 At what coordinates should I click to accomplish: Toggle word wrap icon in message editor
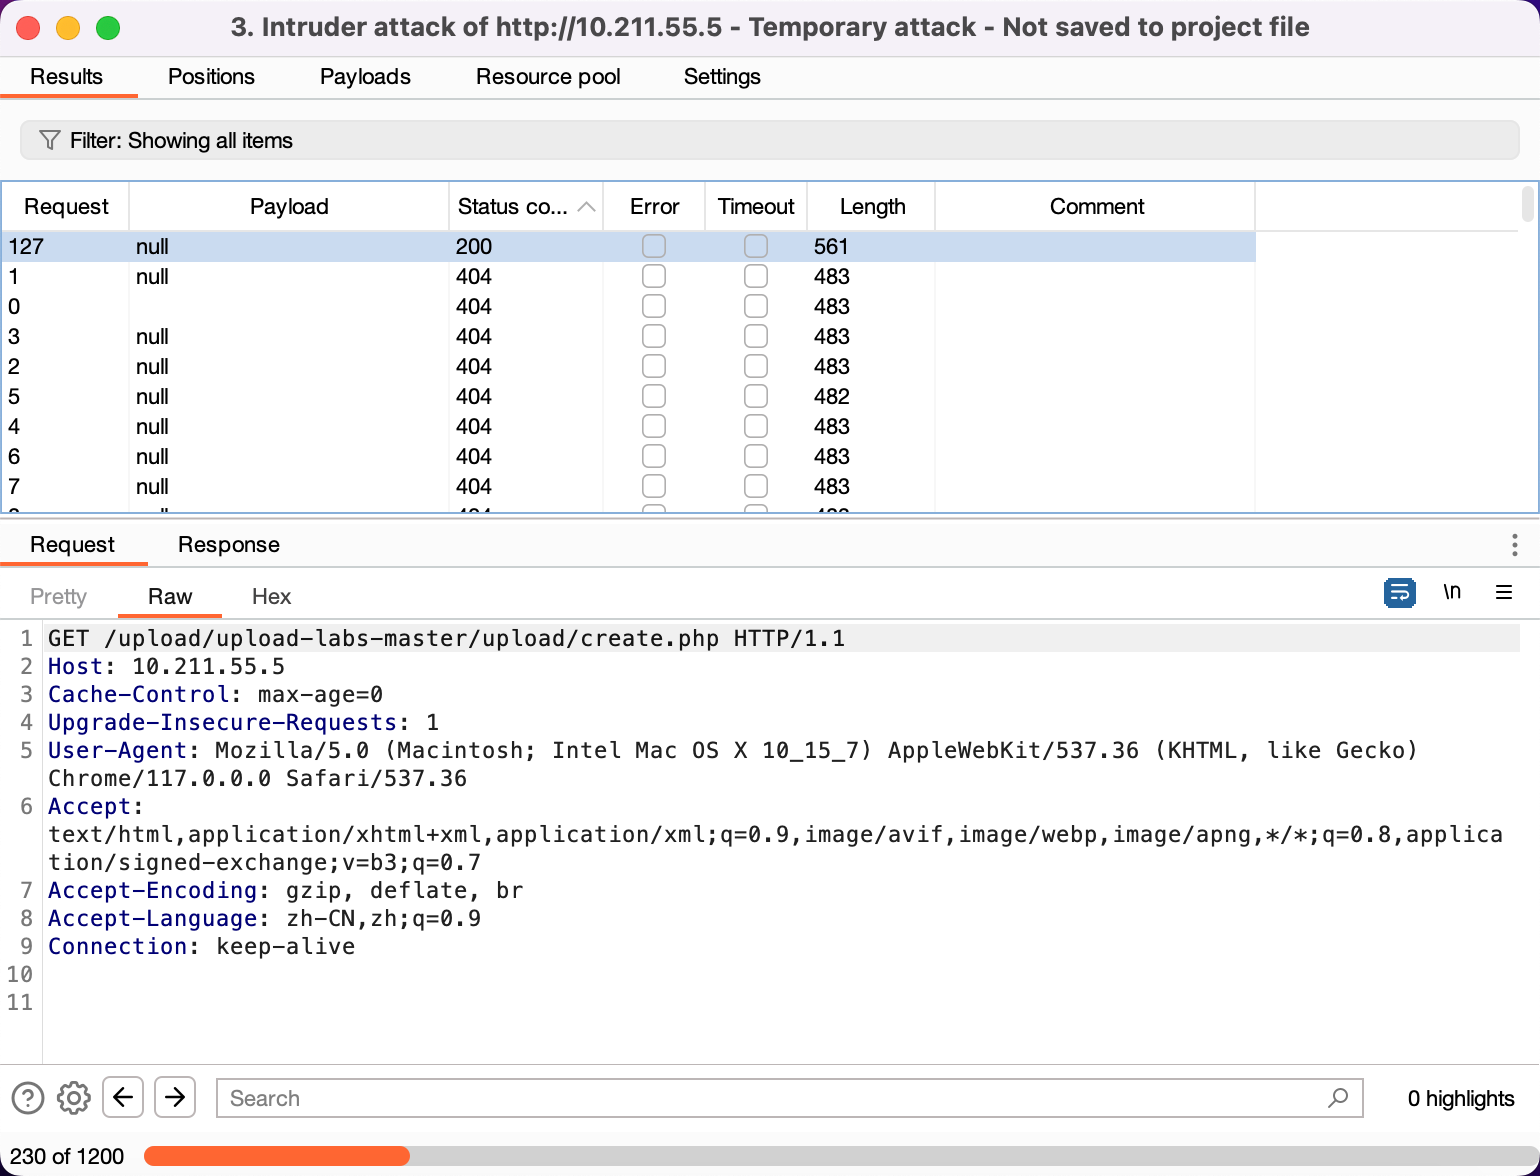pos(1399,593)
